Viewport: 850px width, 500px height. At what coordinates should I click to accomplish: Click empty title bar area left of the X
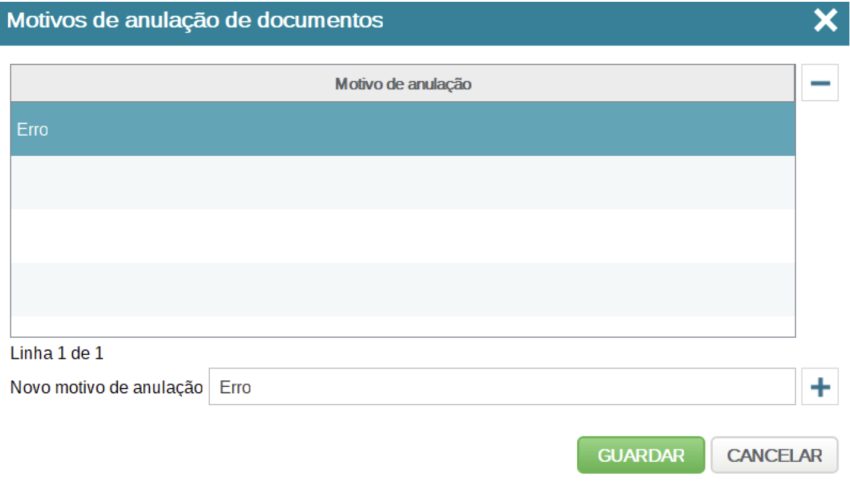tap(600, 21)
